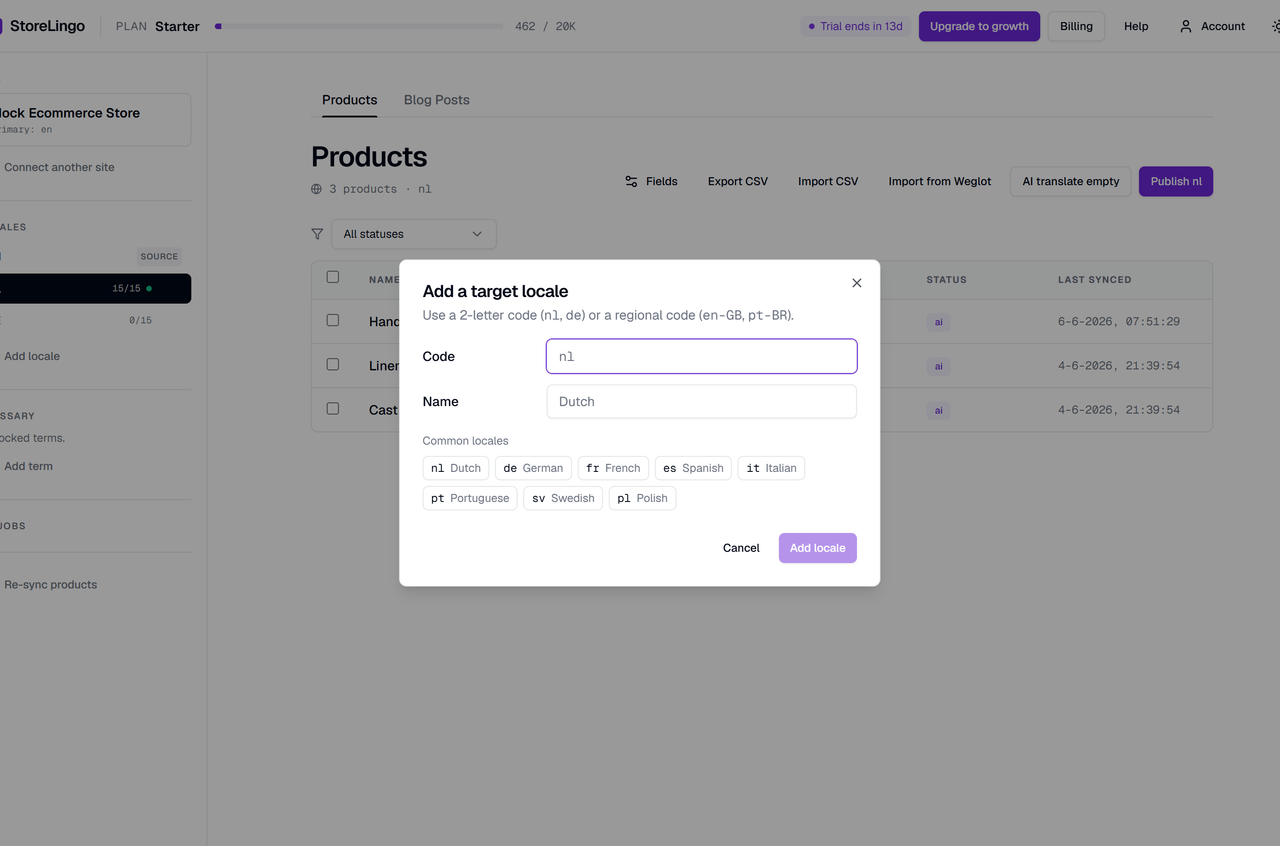Pick the it Italian common locale chip

[x=771, y=468]
